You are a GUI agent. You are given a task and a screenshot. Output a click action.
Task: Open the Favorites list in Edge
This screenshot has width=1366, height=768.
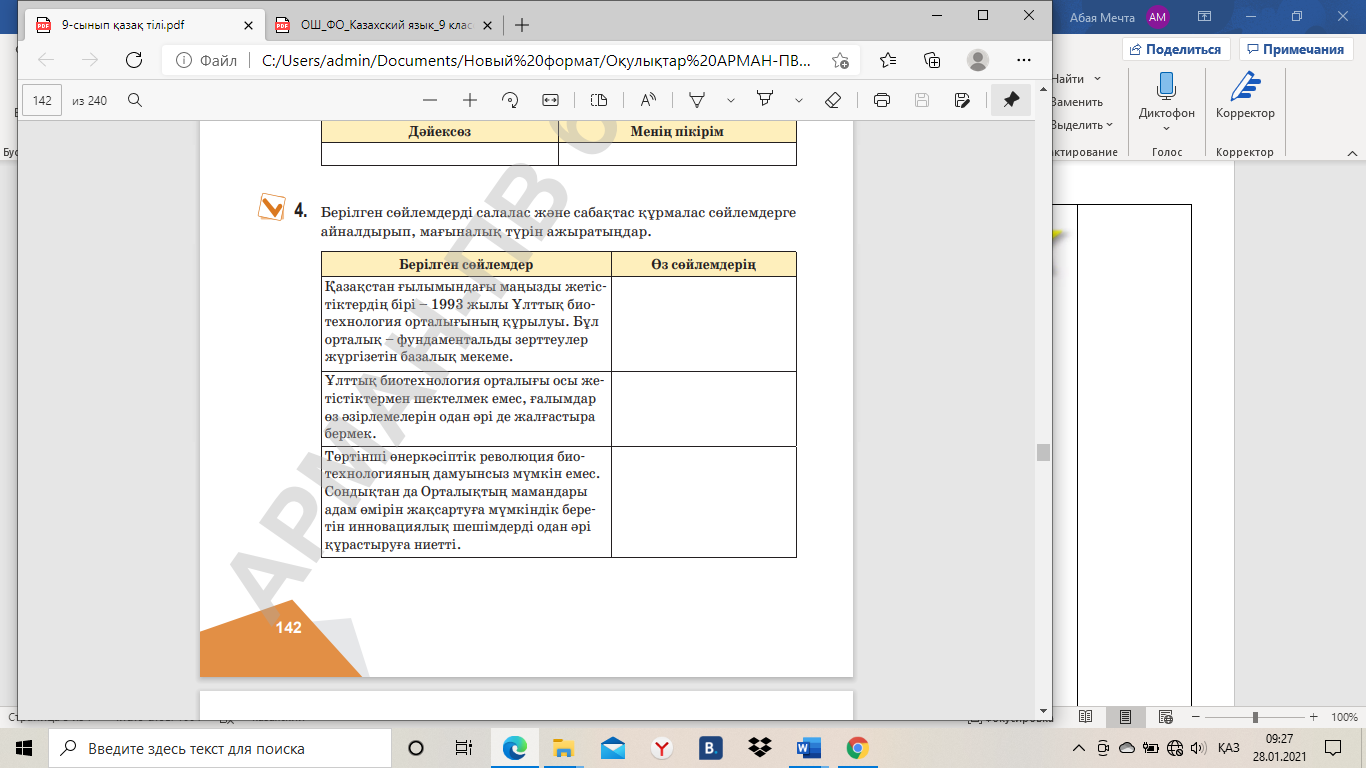[x=889, y=60]
